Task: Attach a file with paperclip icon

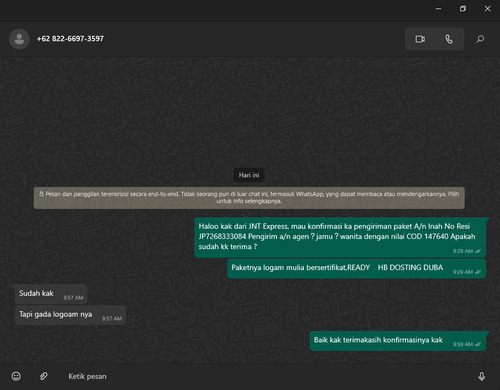Action: (x=43, y=376)
